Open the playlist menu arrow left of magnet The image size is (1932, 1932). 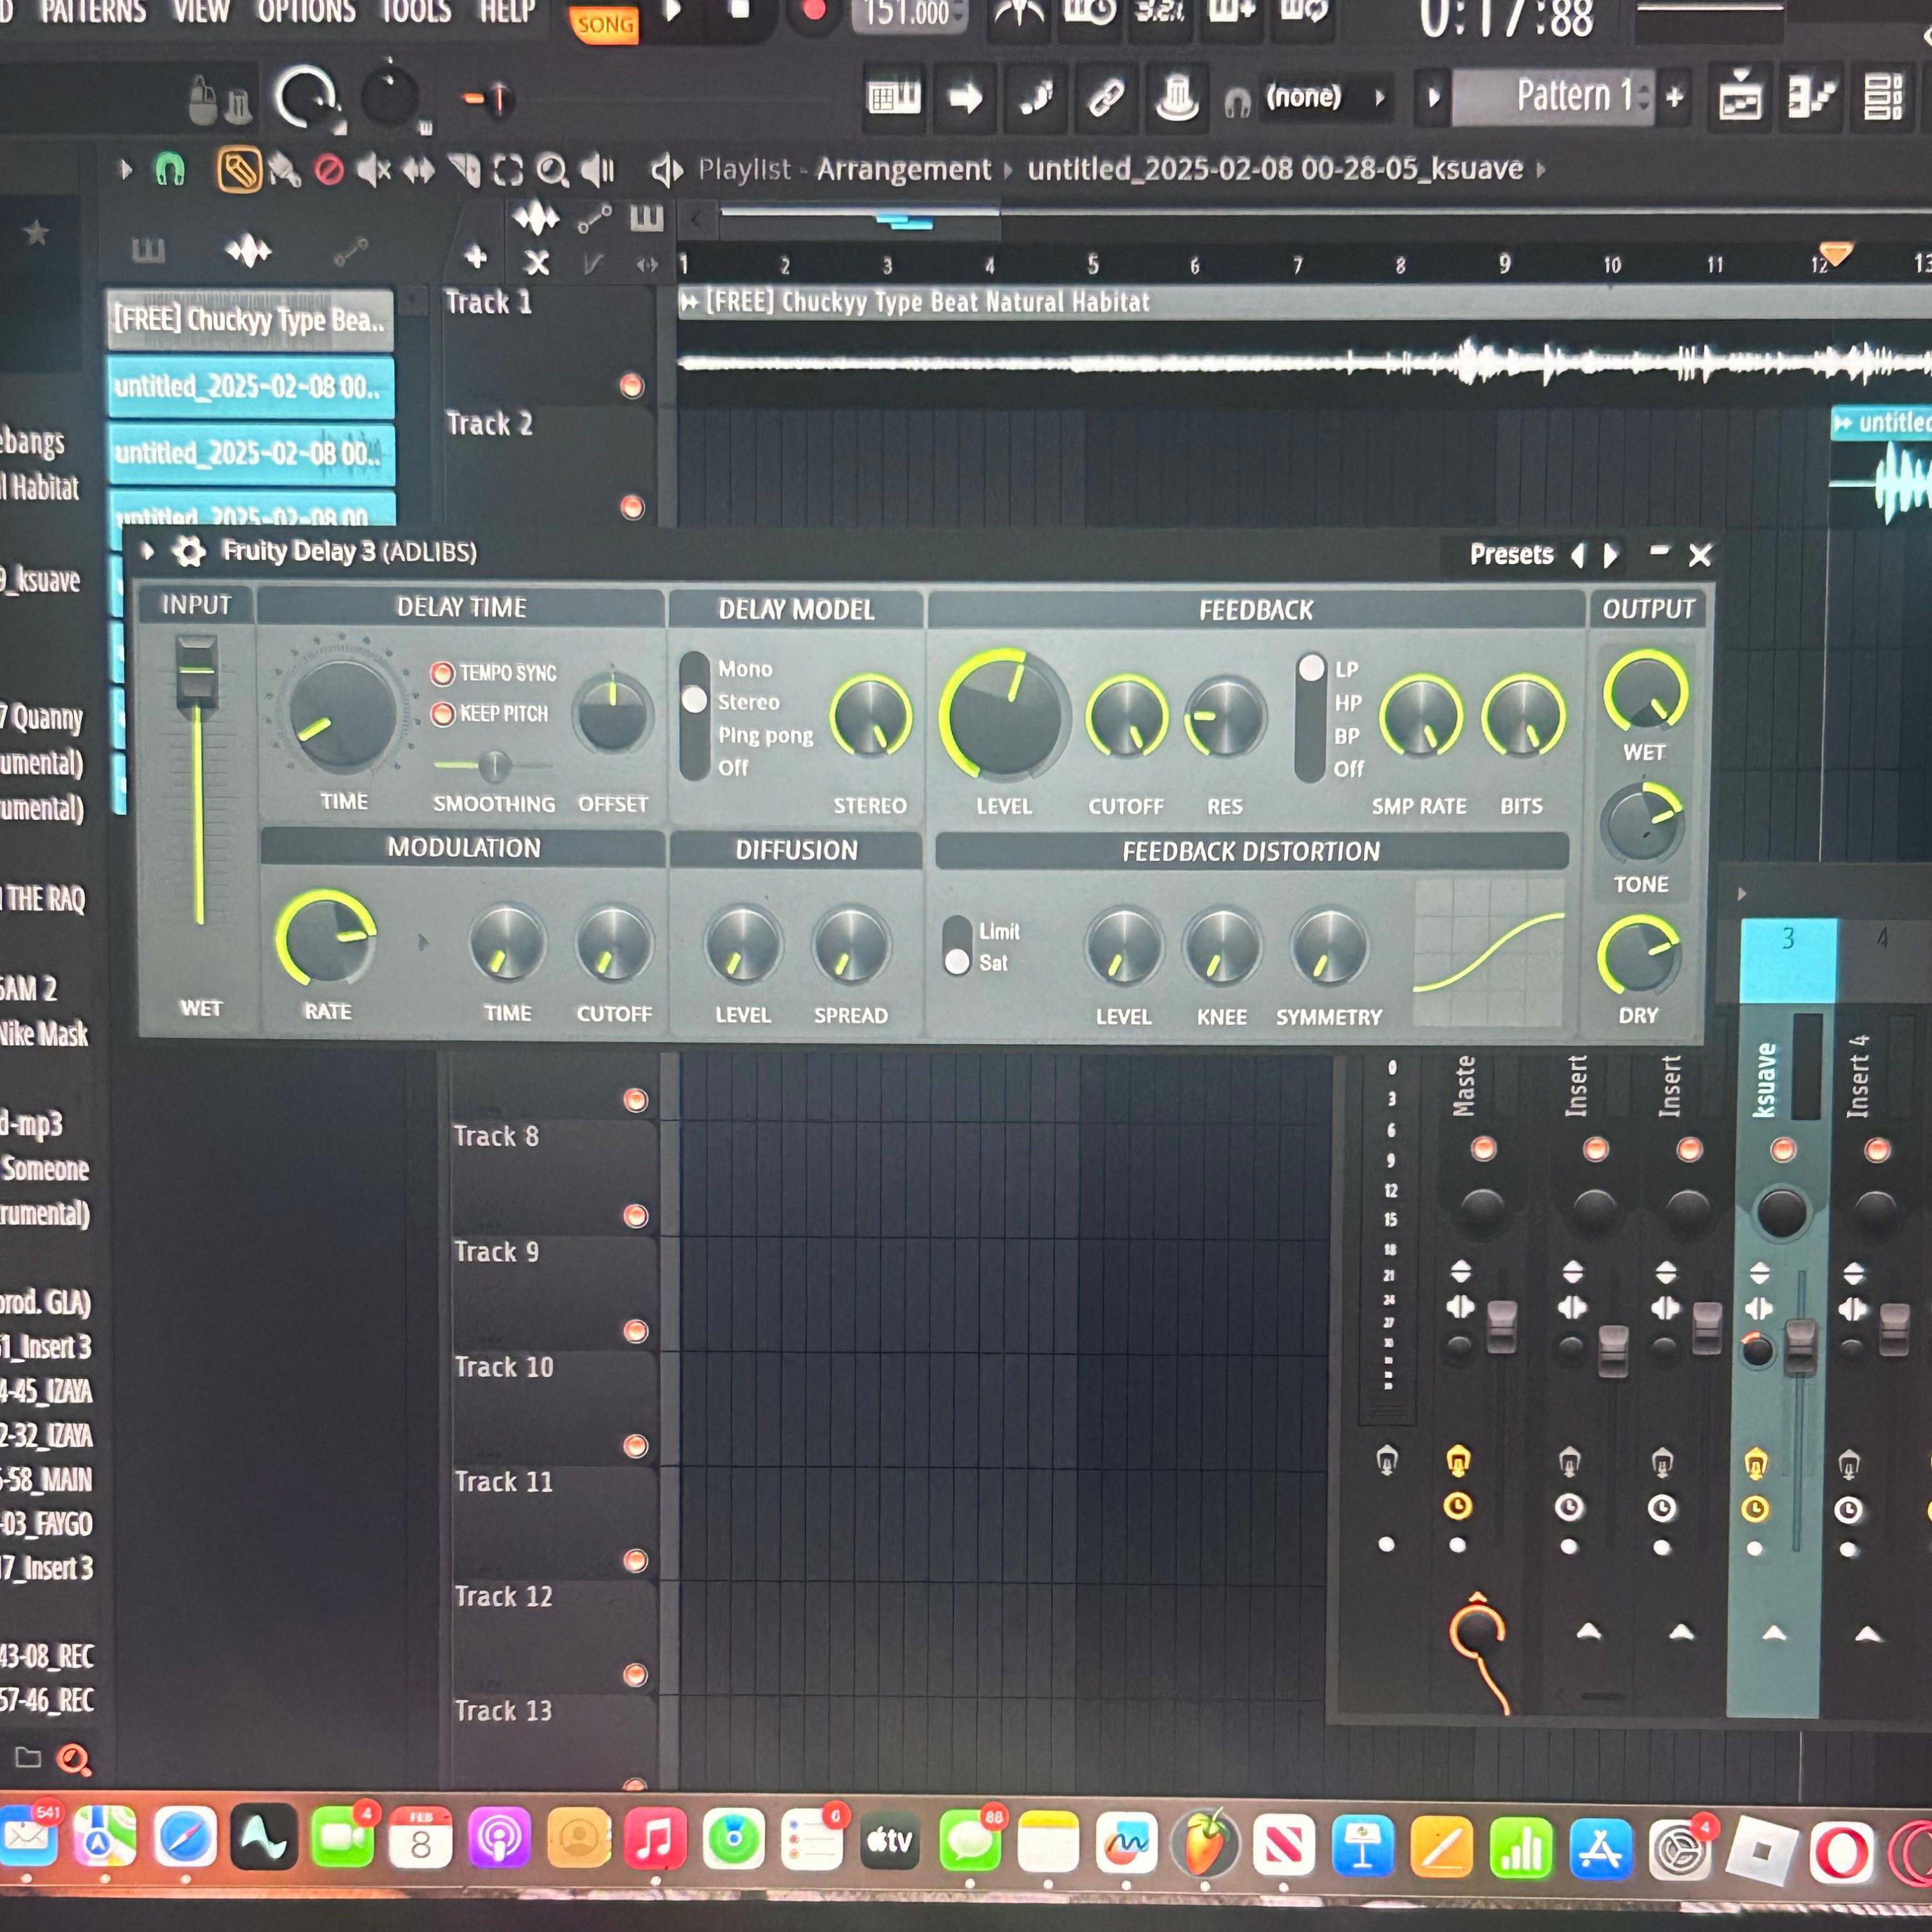[125, 170]
